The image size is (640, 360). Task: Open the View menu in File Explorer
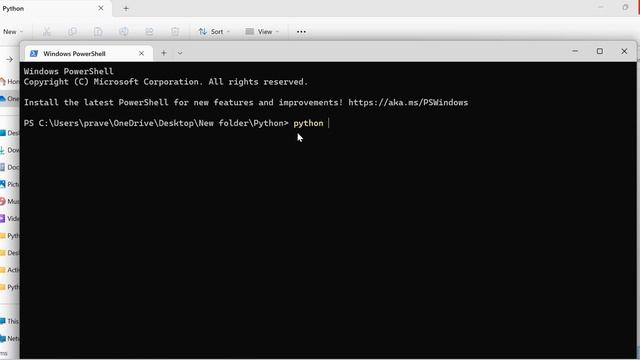pyautogui.click(x=262, y=31)
